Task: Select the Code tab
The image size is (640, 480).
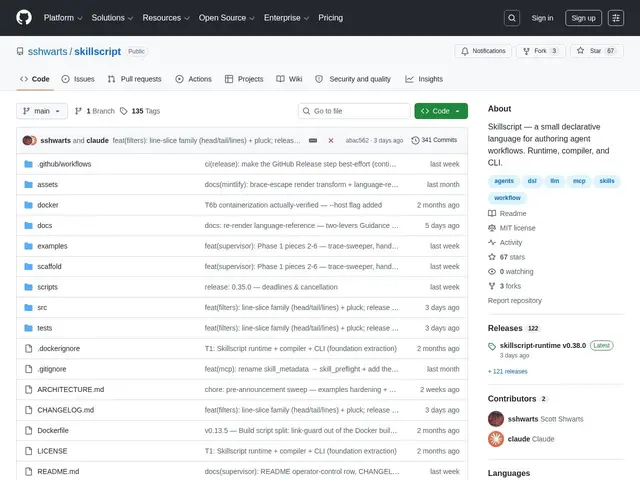Action: (x=35, y=79)
